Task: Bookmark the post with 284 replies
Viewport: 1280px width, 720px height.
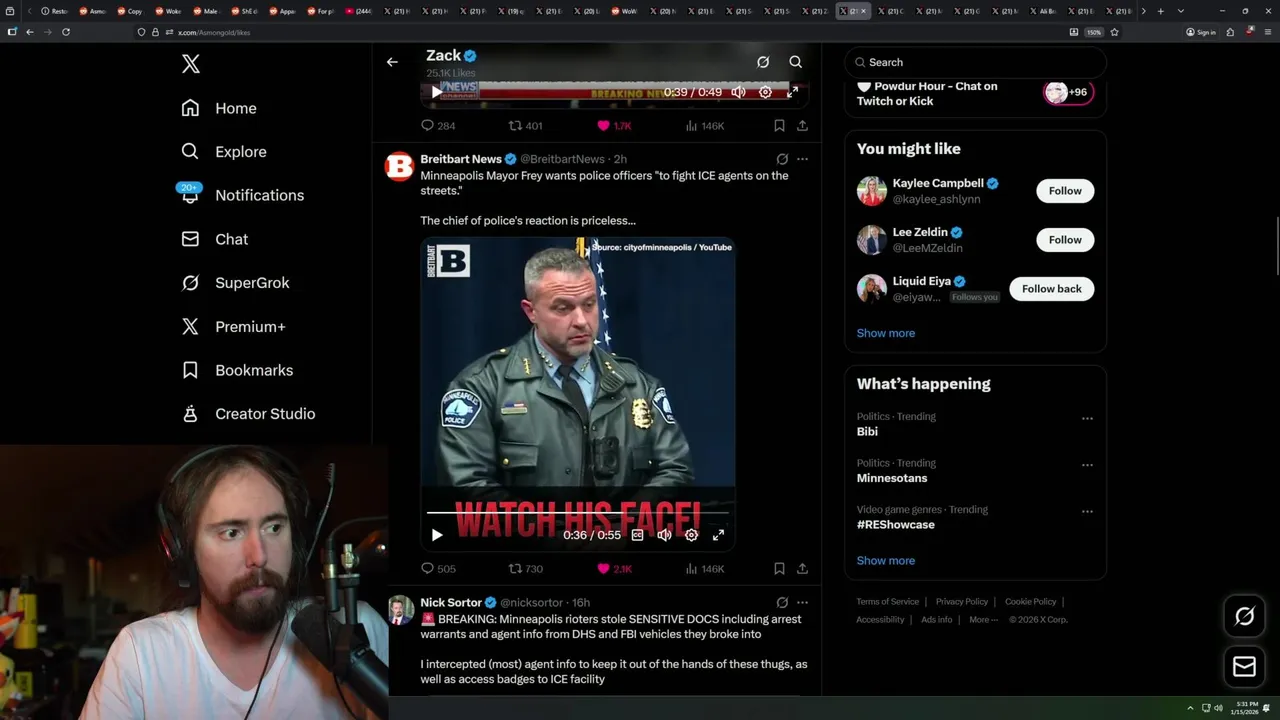Action: [779, 126]
